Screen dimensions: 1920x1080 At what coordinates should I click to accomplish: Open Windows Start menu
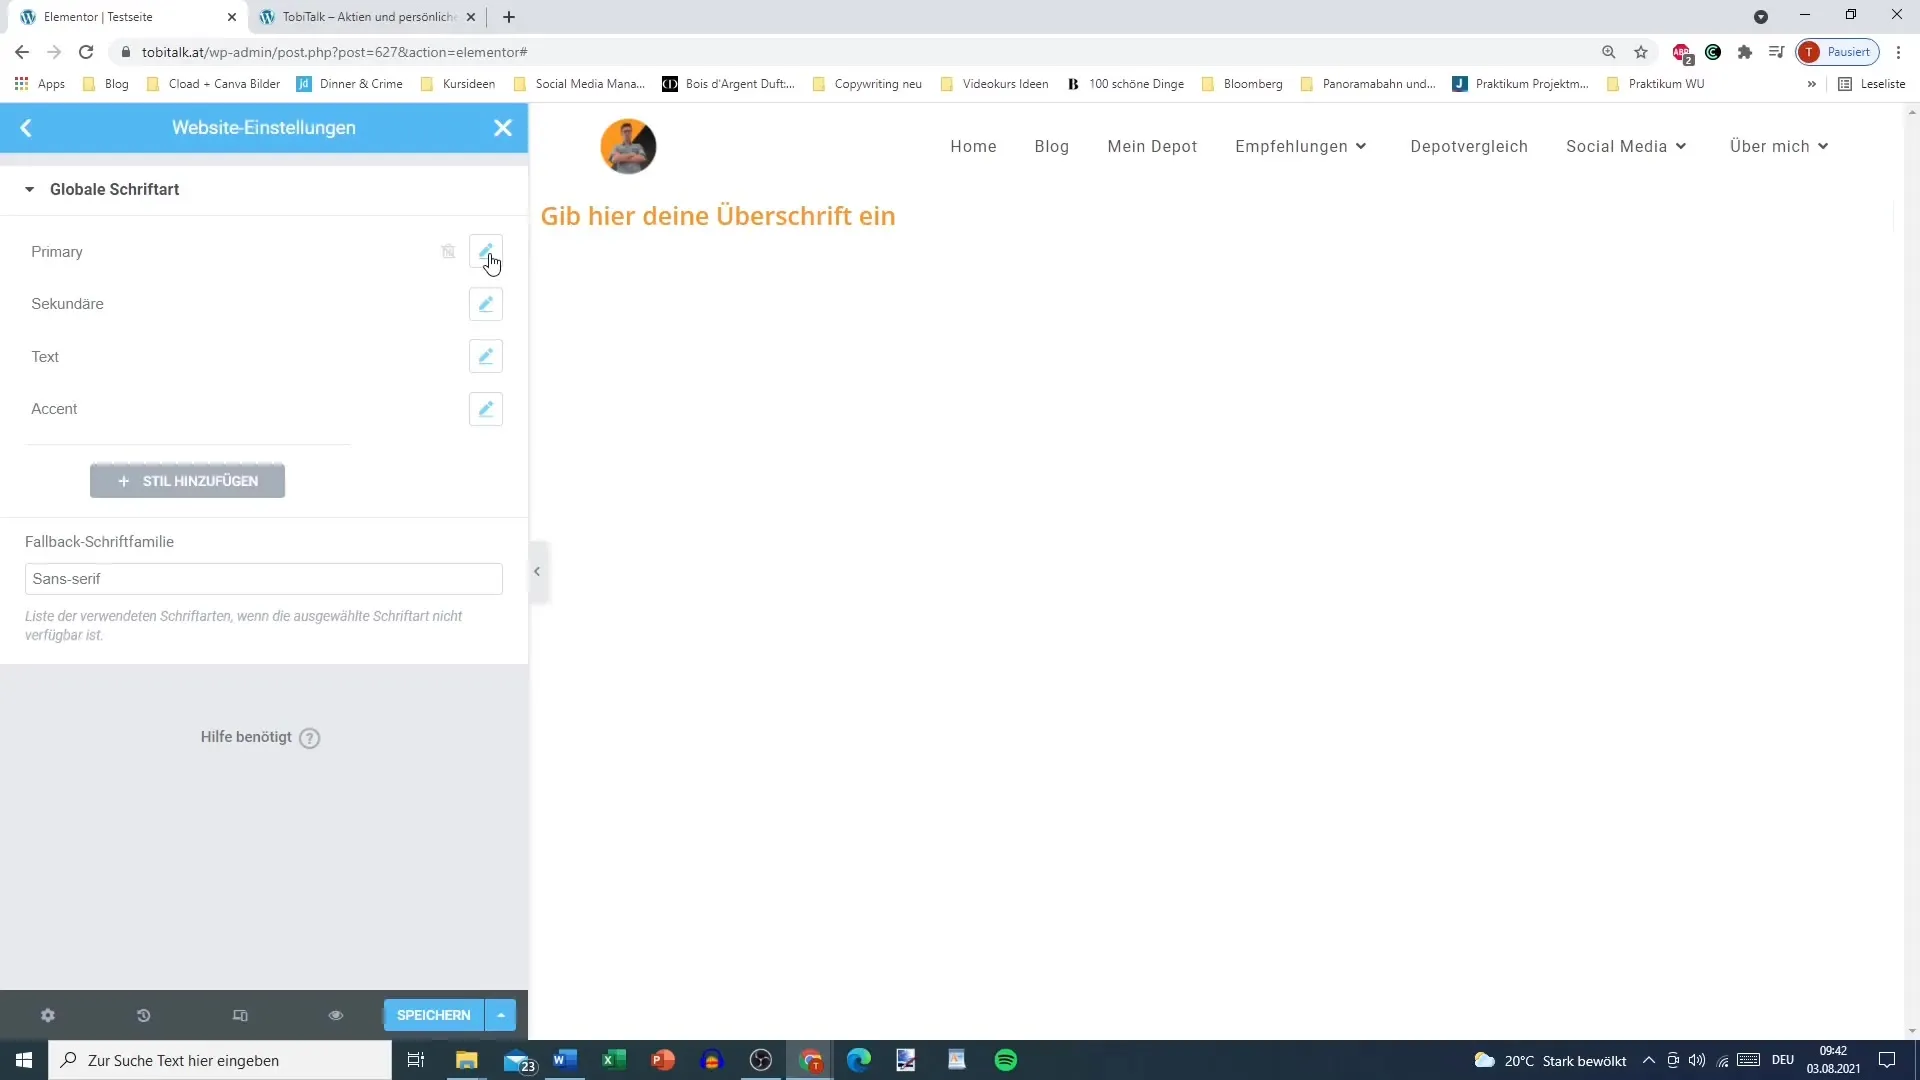point(24,1060)
